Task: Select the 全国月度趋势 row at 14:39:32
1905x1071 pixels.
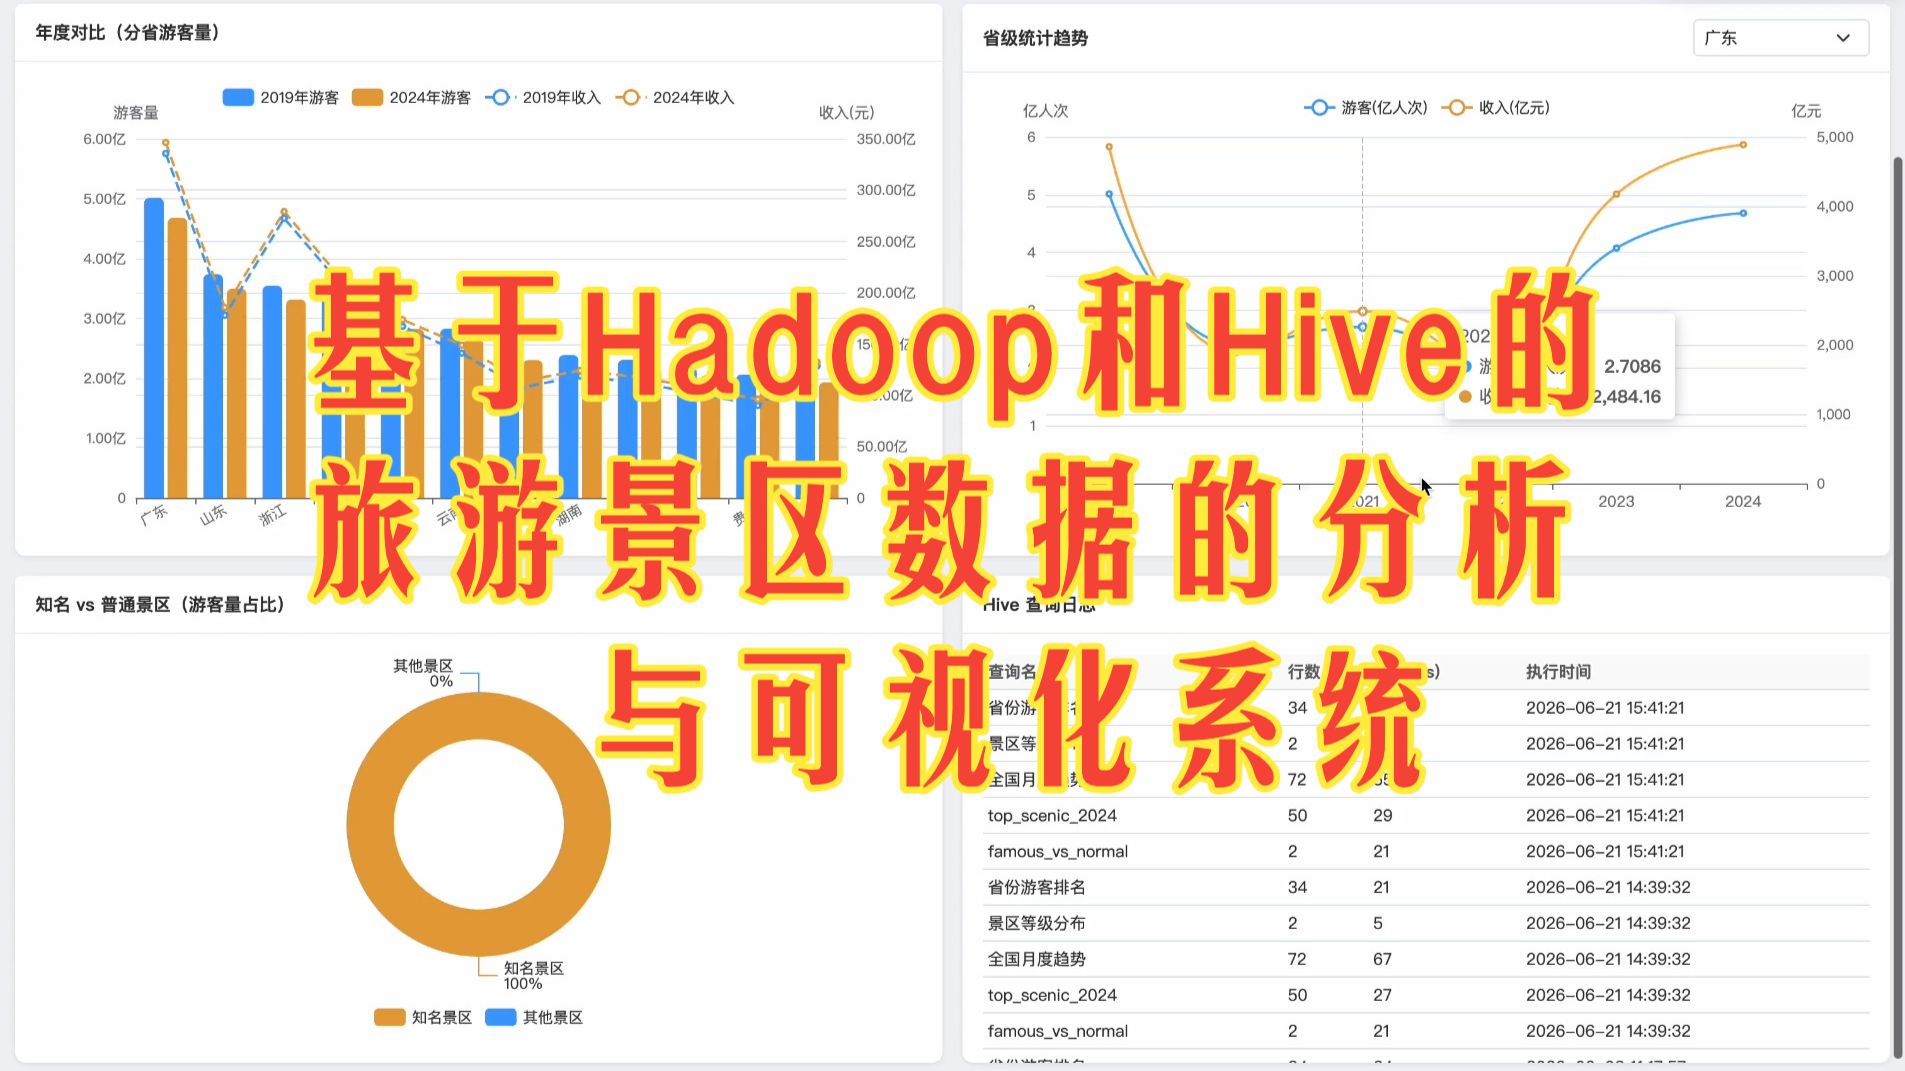Action: click(1426, 959)
